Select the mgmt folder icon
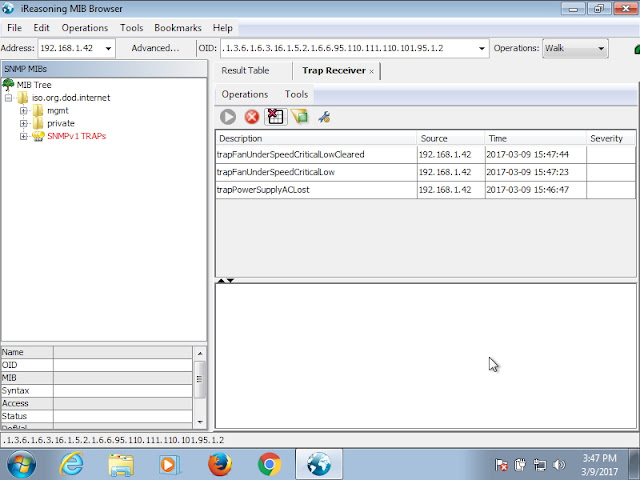This screenshot has height=480, width=640. [x=38, y=111]
